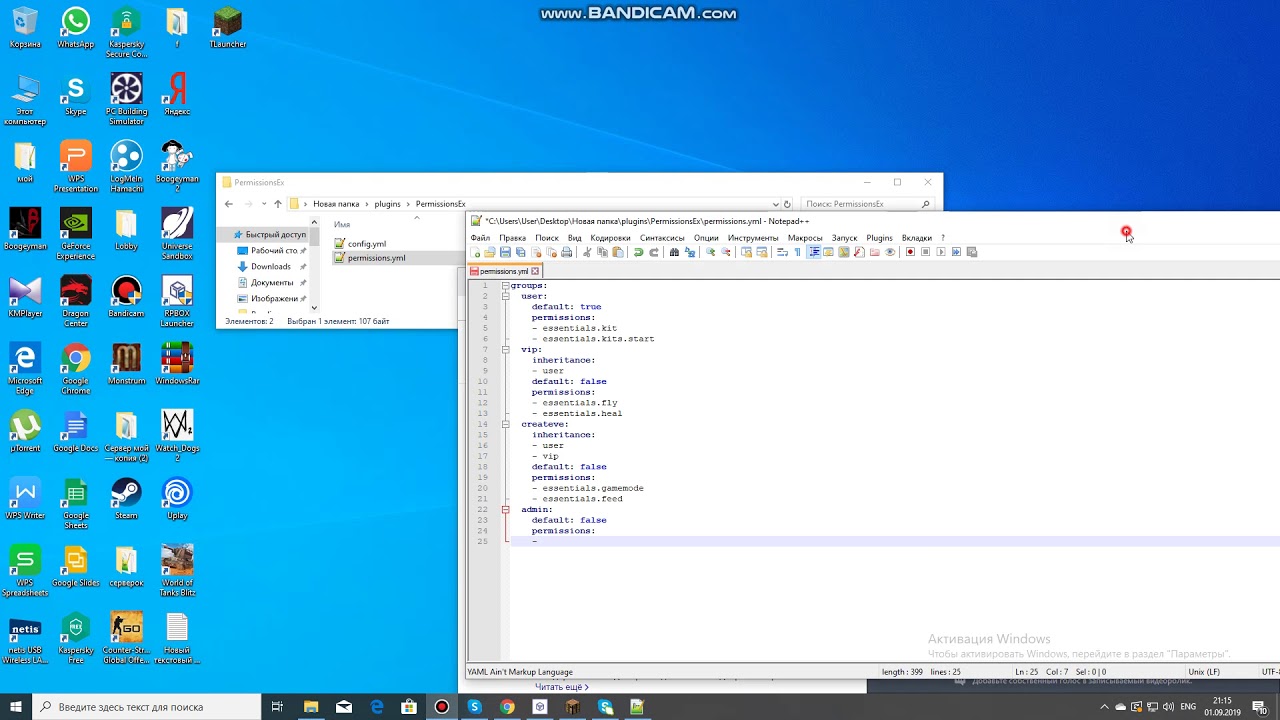
Task: Click the Stop recording macro icon
Action: [925, 252]
